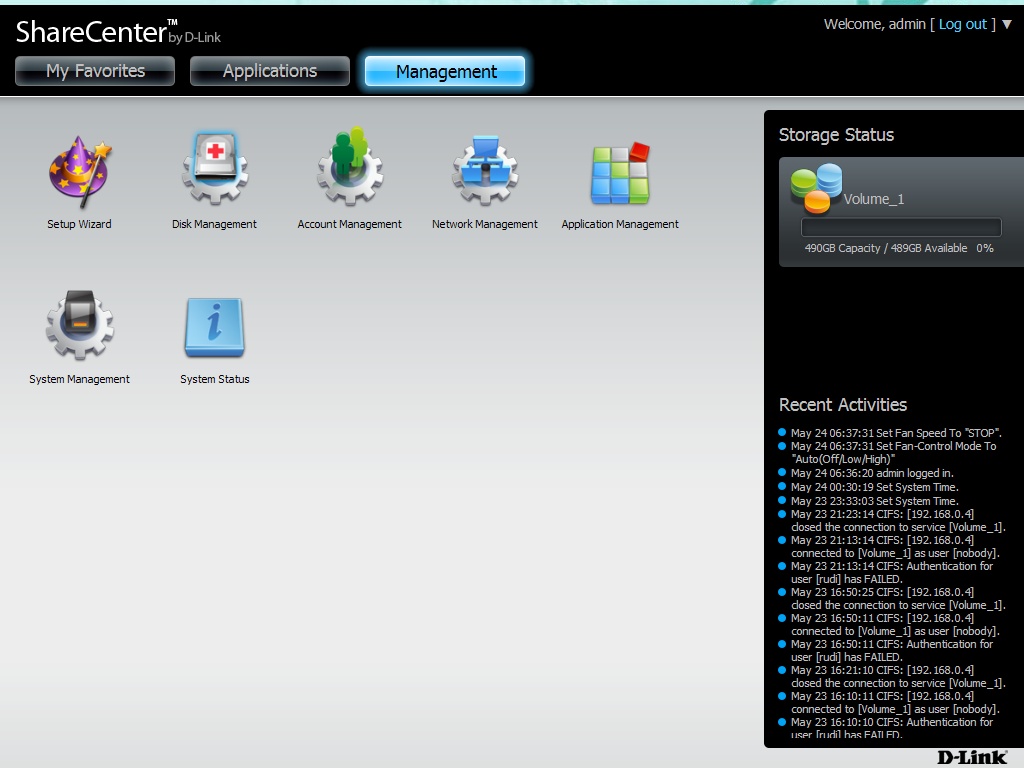Click the "May 23 16:50:25 CIFS" entry

[898, 599]
